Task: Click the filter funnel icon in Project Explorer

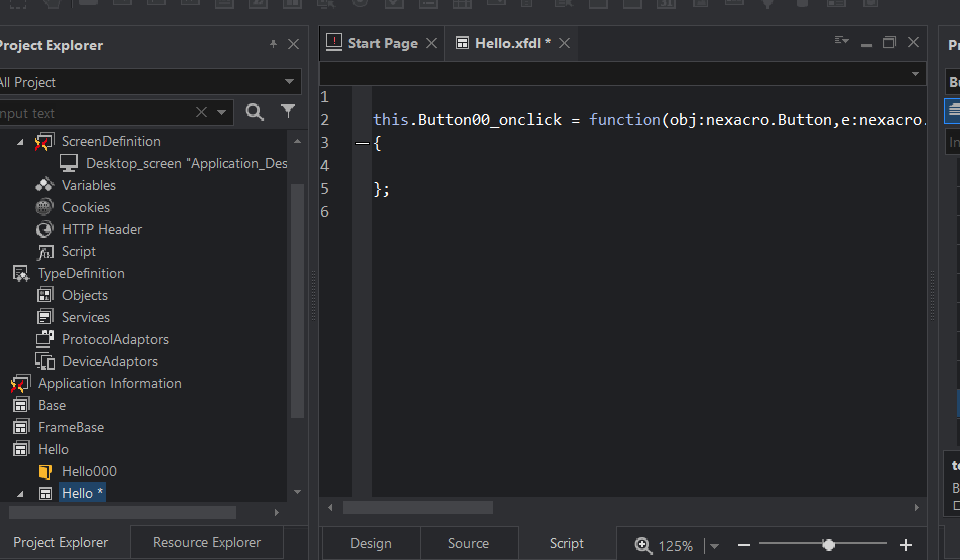Action: pyautogui.click(x=288, y=111)
